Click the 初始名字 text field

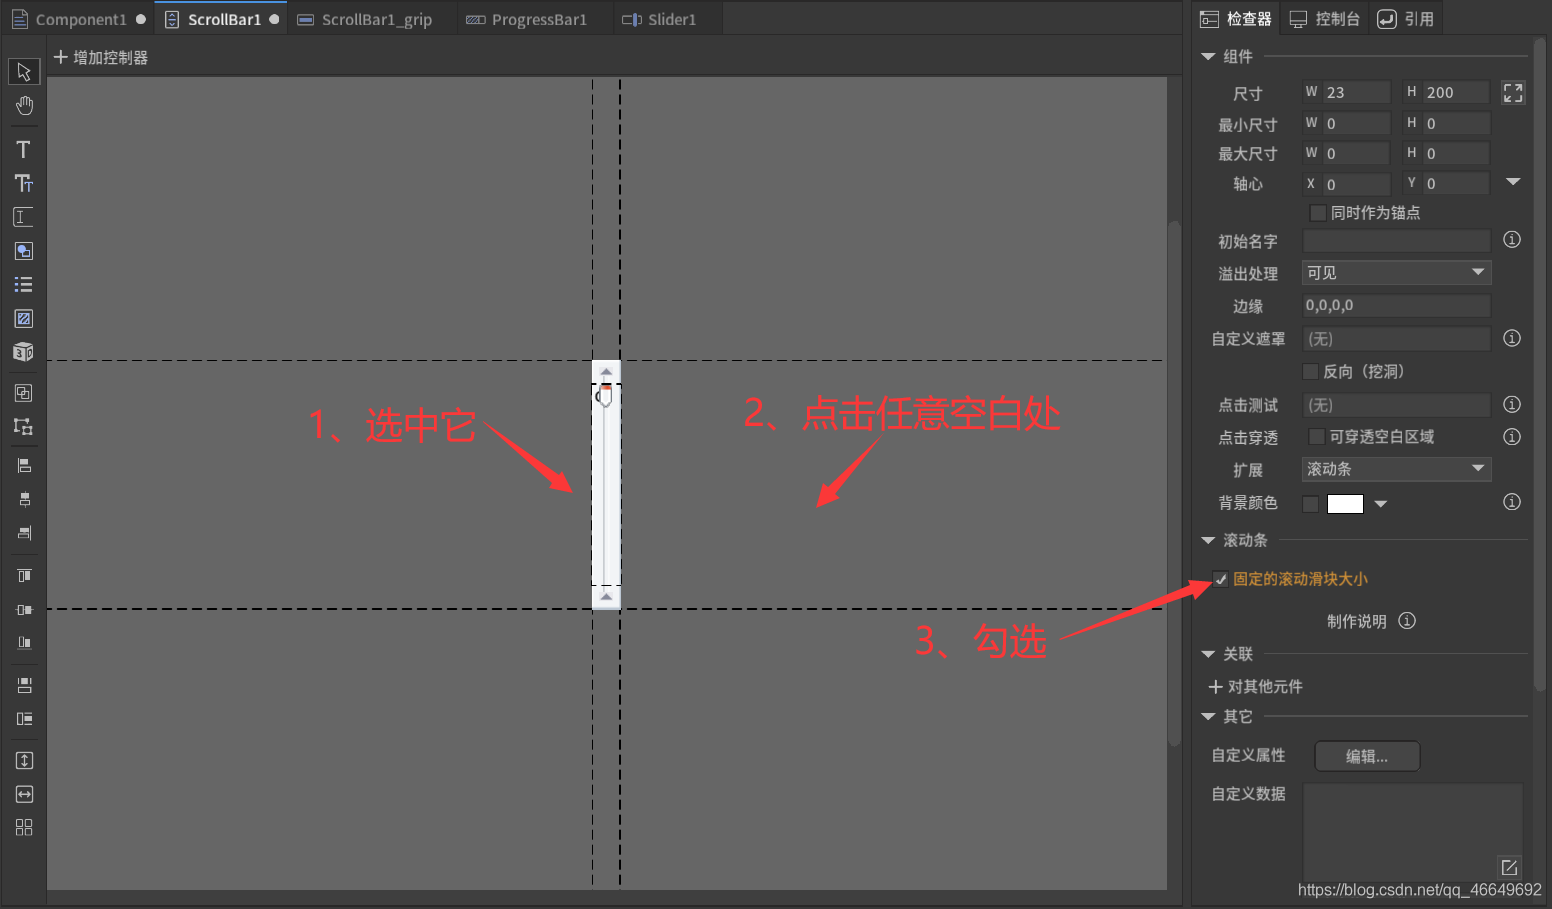point(1396,240)
